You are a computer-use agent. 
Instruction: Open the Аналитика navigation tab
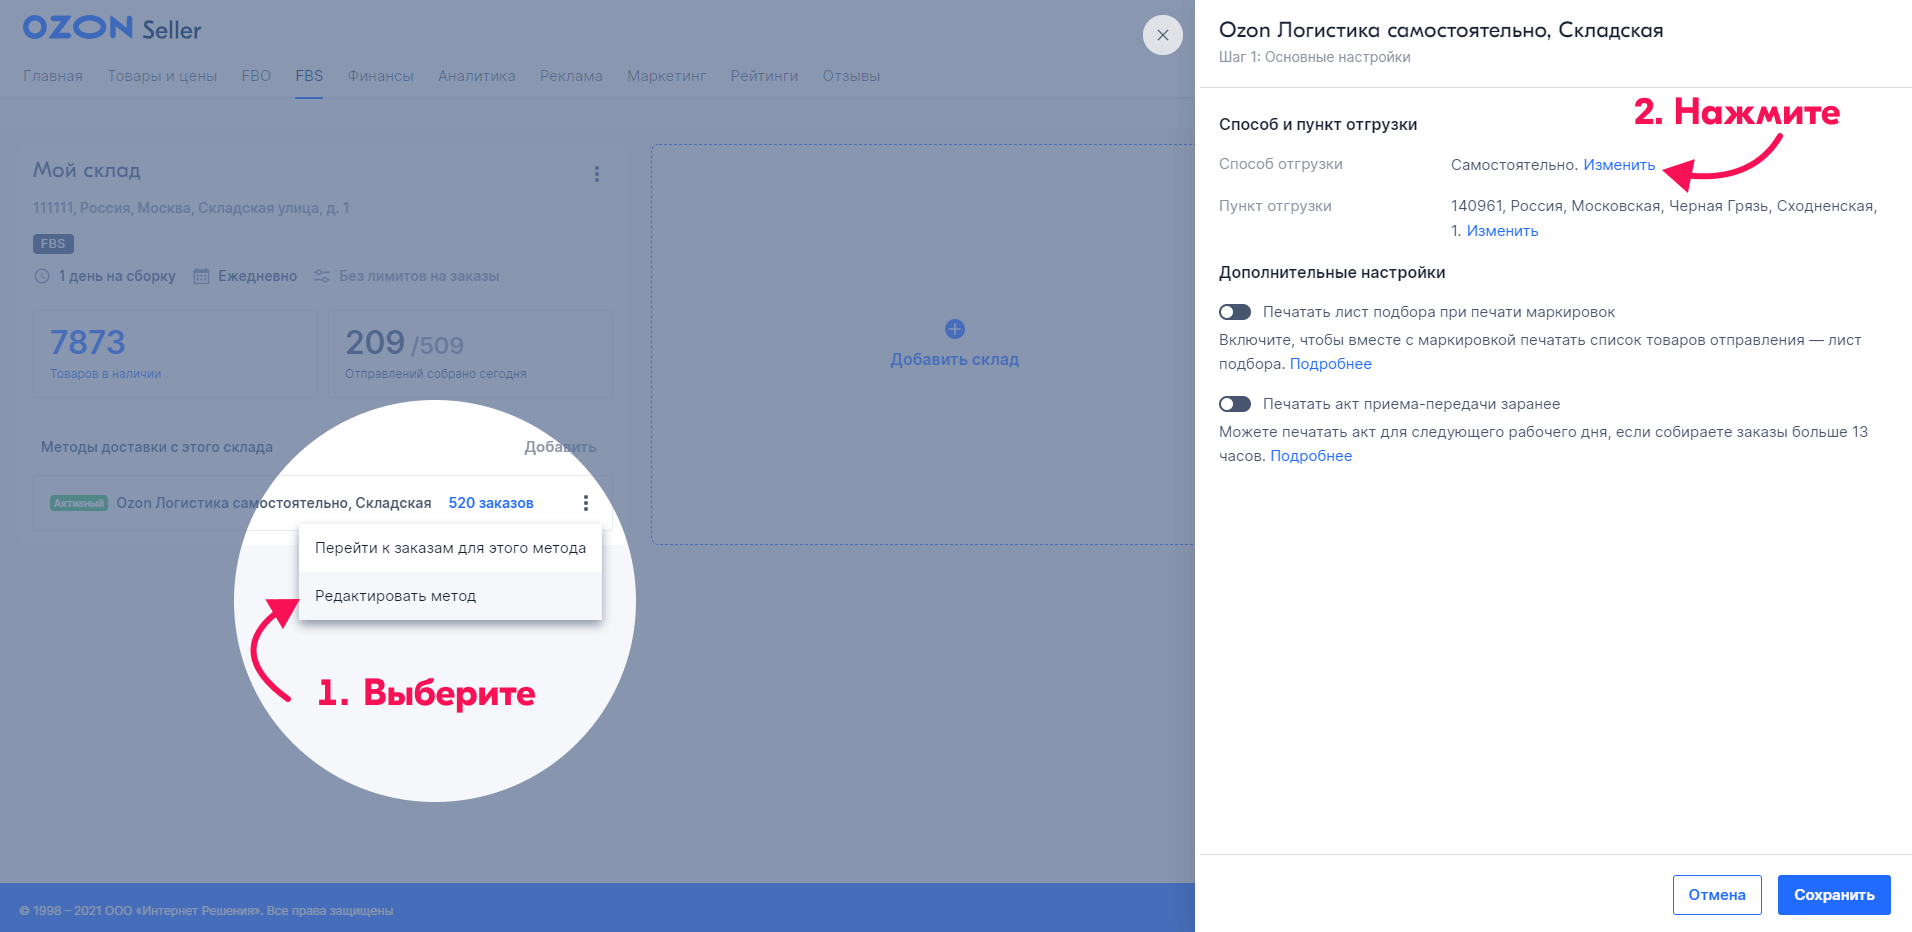pos(476,76)
